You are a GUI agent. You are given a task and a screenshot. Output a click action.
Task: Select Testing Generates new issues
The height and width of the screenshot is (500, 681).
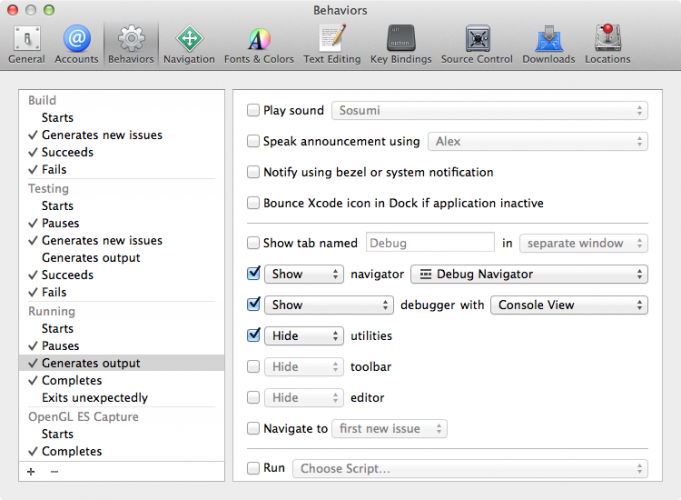[122, 240]
